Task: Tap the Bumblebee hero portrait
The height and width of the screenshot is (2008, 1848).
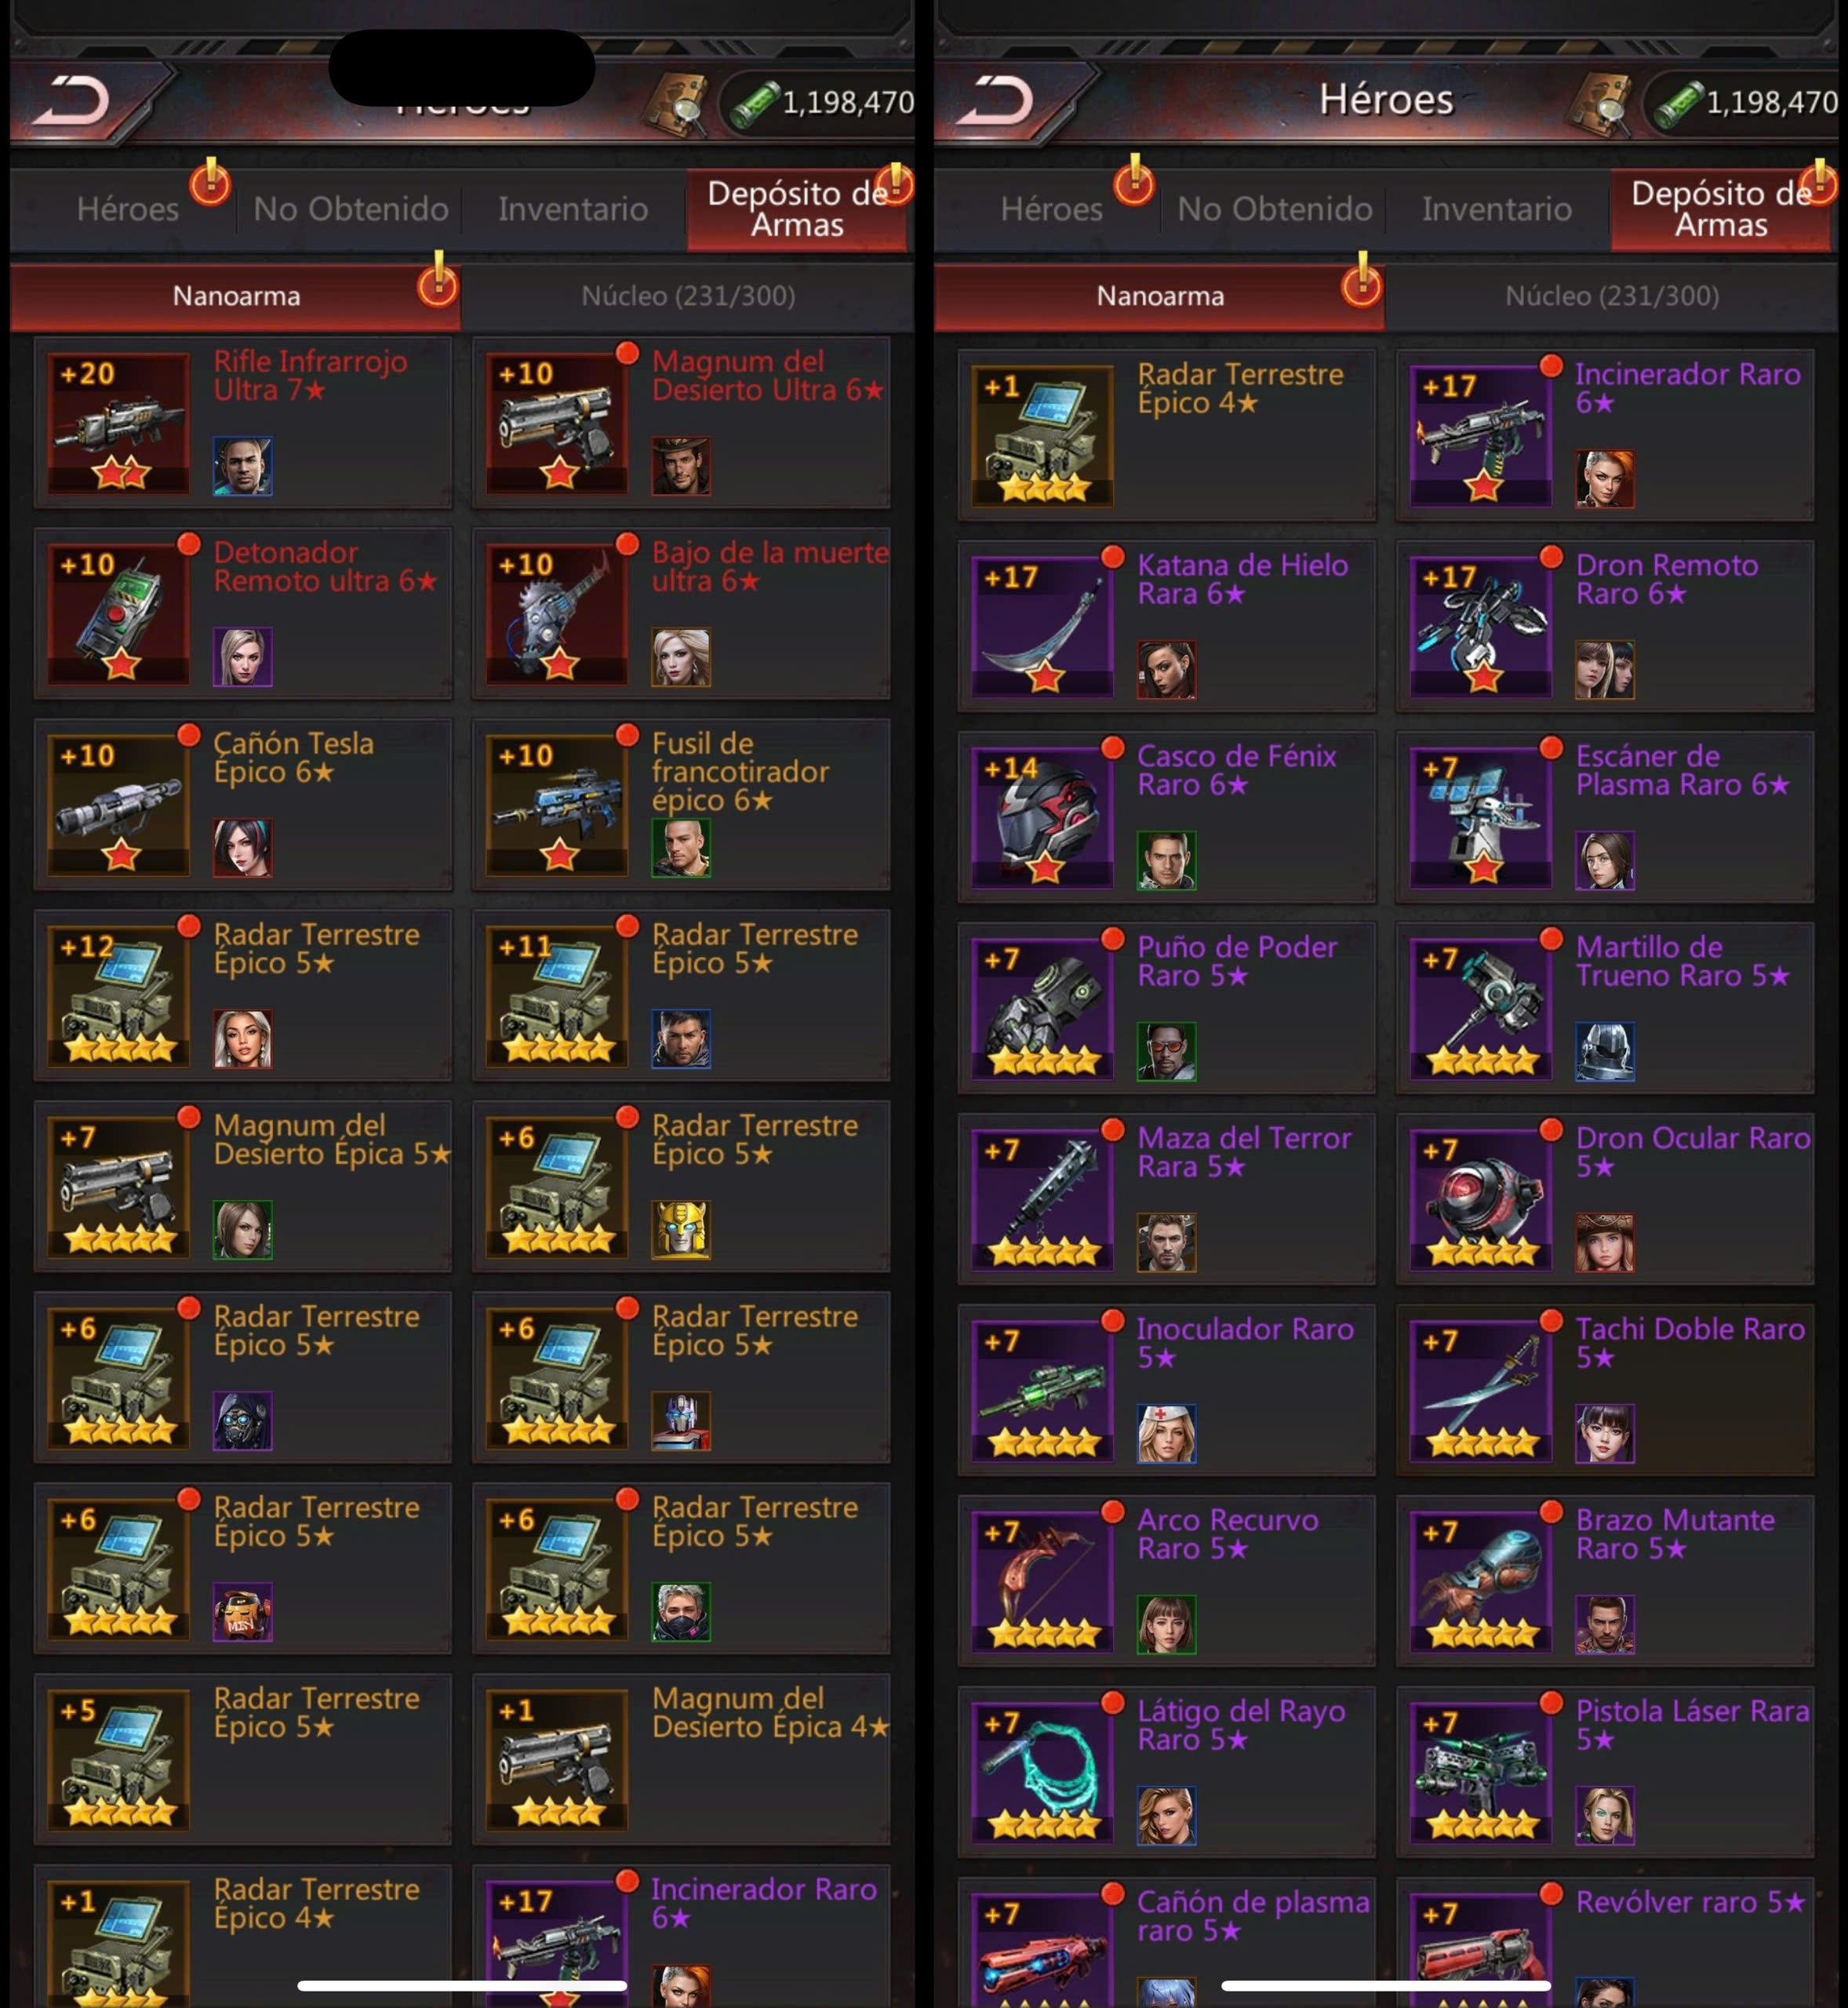Action: 681,1230
